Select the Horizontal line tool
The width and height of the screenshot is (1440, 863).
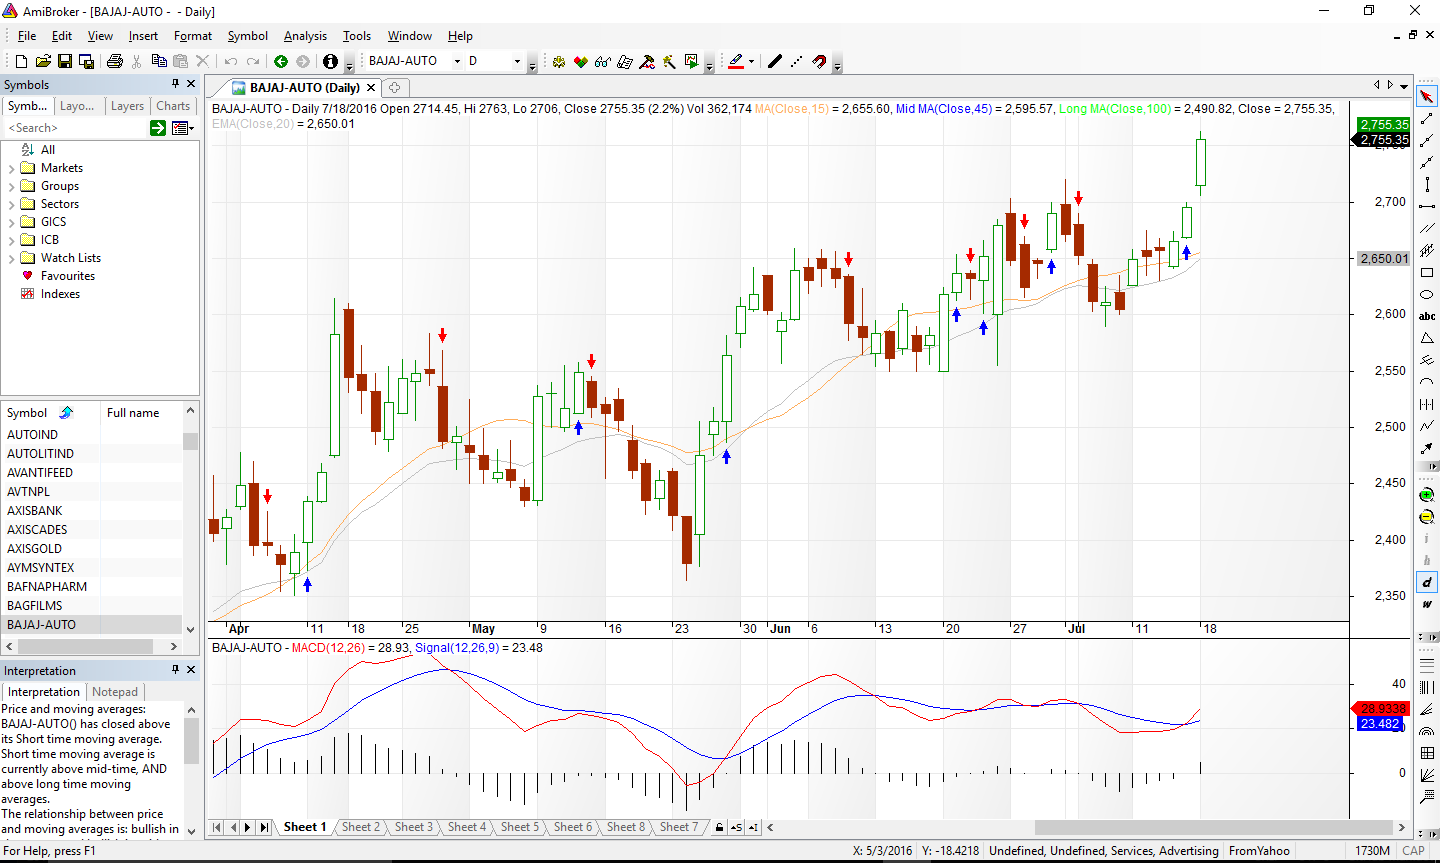[x=1427, y=206]
